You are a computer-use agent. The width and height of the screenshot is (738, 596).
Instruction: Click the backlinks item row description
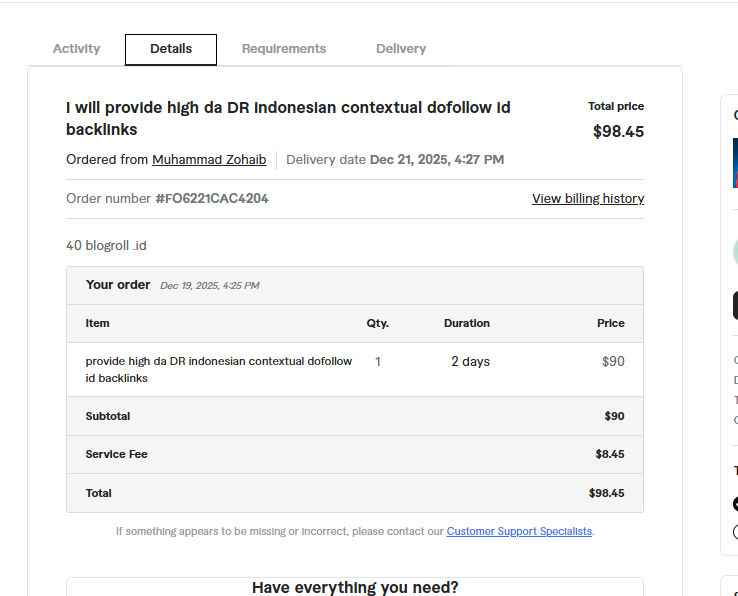[x=218, y=369]
